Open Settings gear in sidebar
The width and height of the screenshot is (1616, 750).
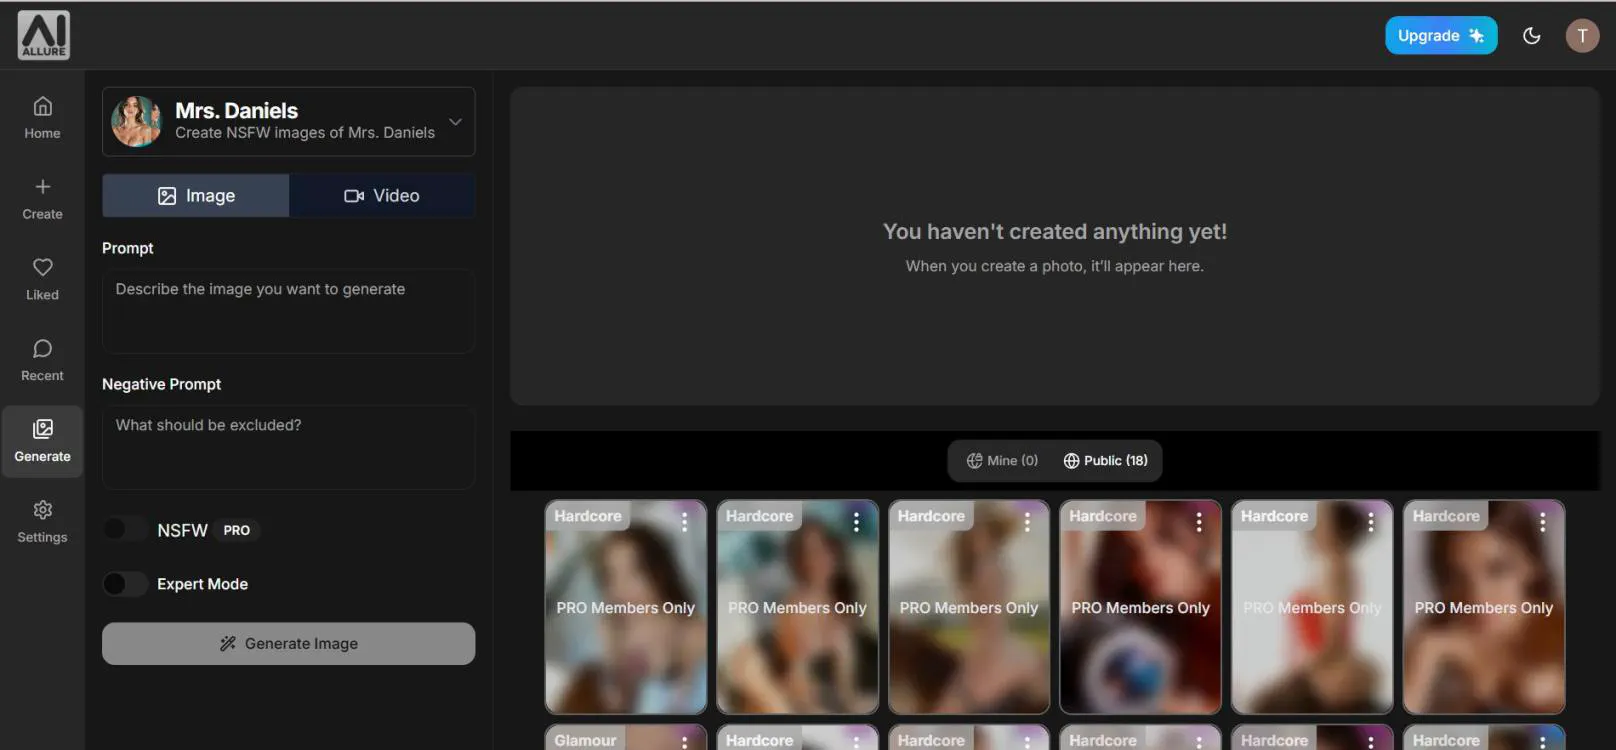click(42, 521)
